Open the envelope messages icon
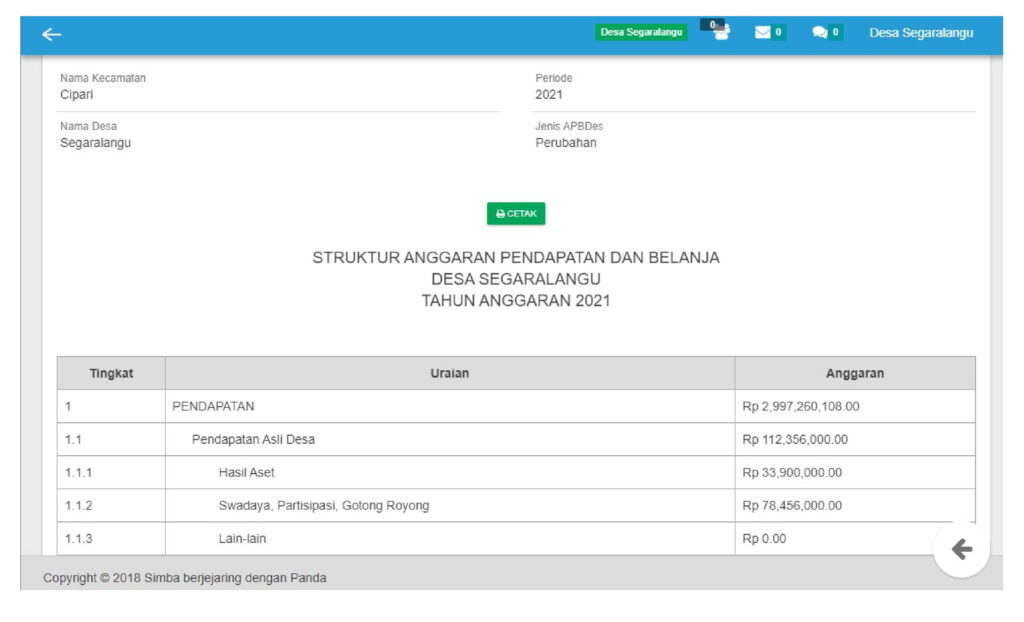This screenshot has width=1024, height=622. (768, 32)
